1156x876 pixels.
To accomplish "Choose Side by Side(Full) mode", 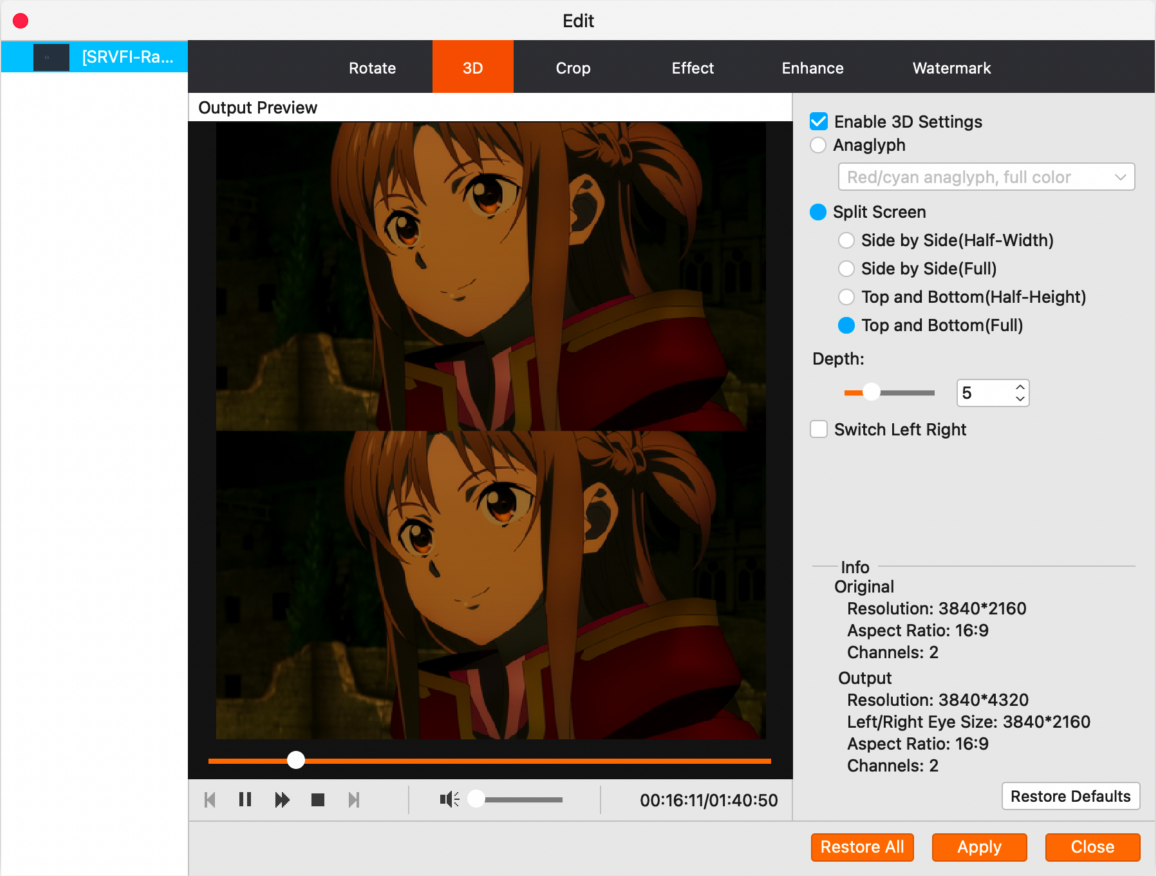I will click(x=846, y=269).
